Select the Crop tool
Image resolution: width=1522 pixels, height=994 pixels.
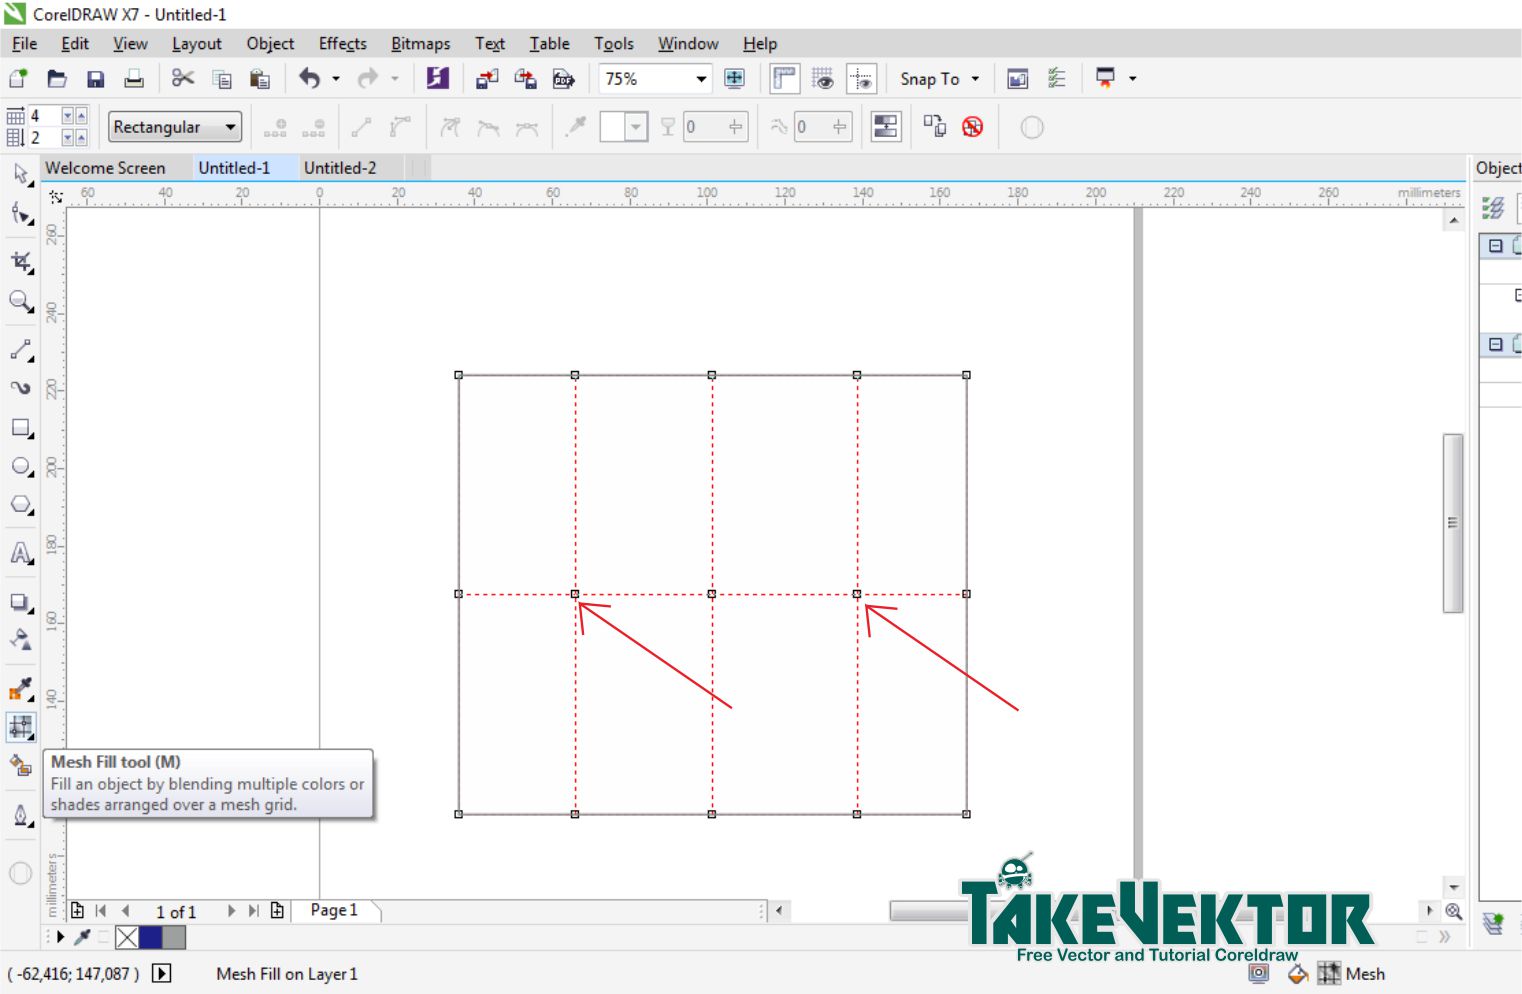tap(20, 260)
